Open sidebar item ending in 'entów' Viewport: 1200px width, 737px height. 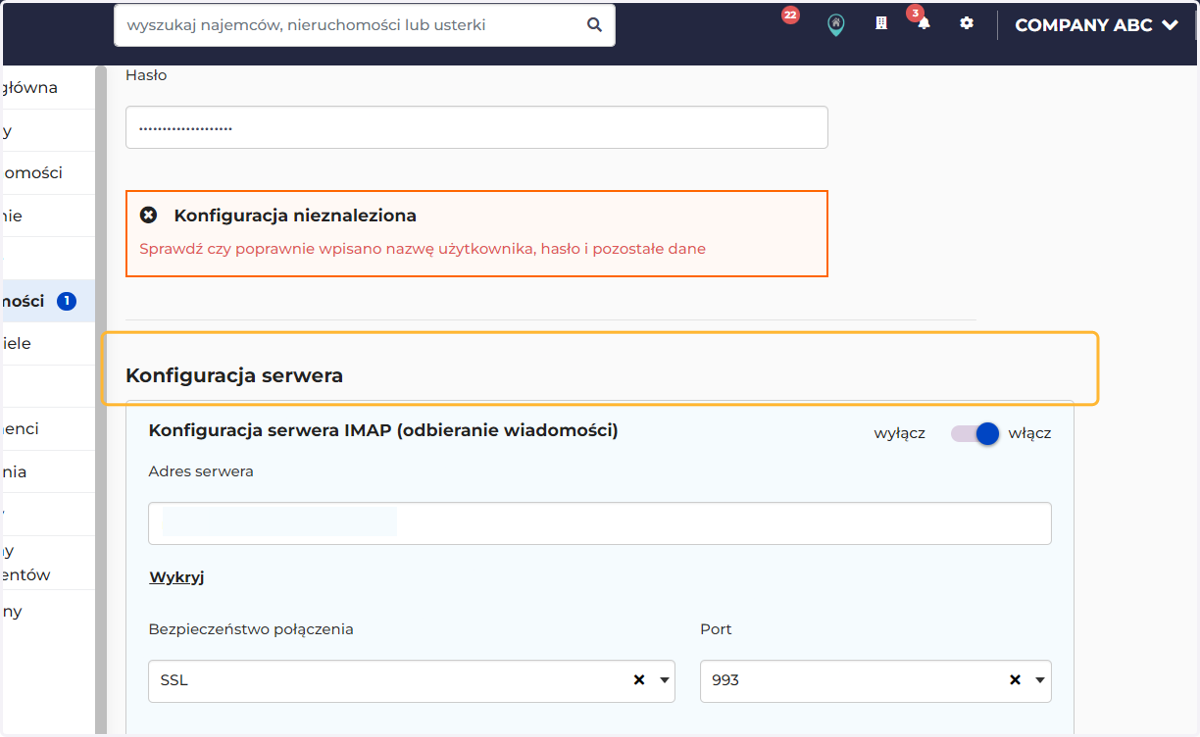(x=48, y=563)
